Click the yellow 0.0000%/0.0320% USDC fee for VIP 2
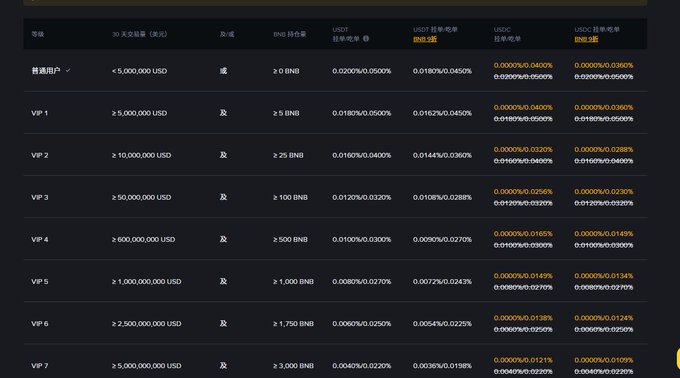 (523, 150)
